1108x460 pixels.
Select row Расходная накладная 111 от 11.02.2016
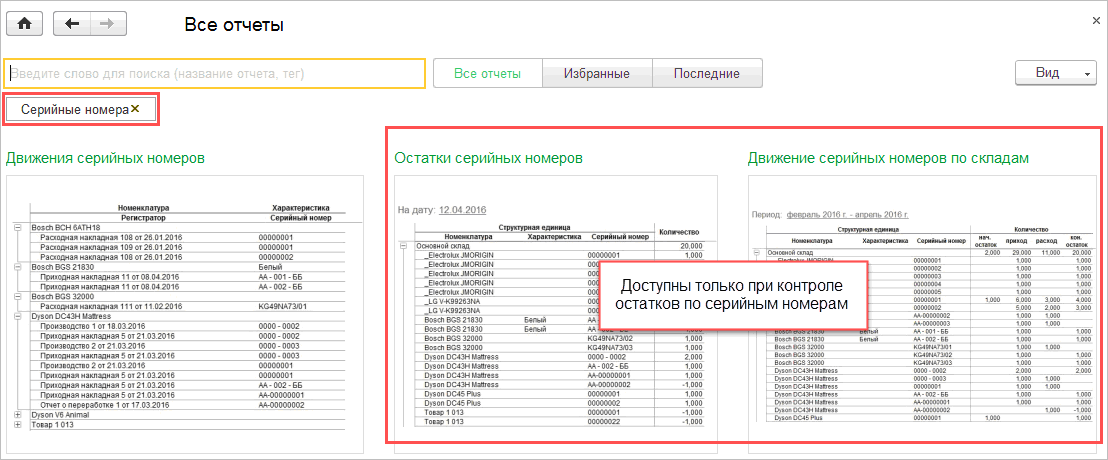pos(187,307)
